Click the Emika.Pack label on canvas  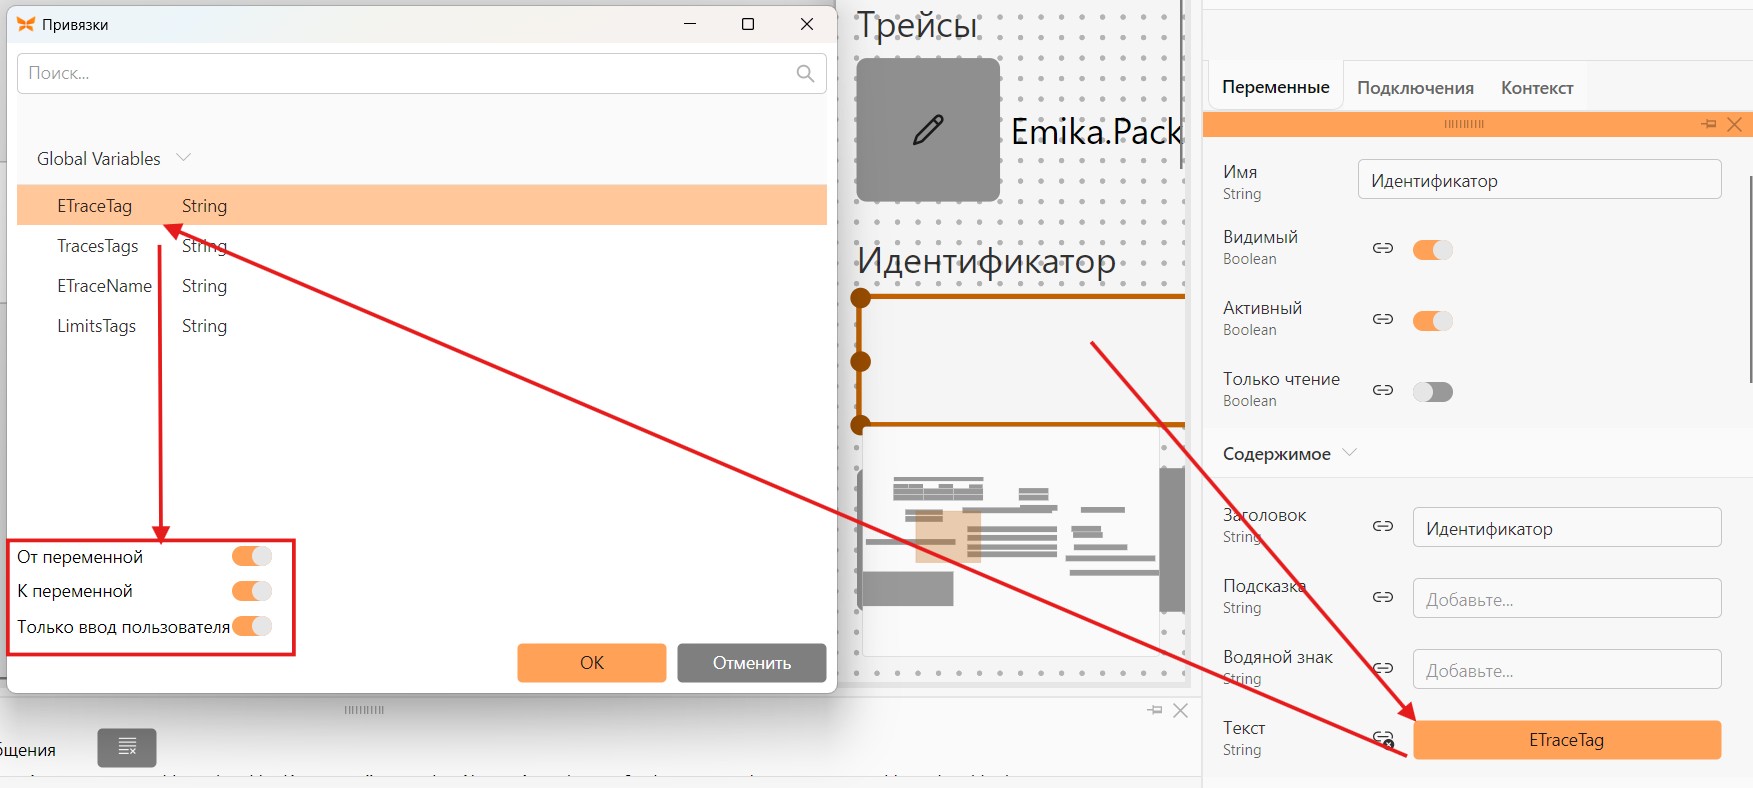[1097, 132]
